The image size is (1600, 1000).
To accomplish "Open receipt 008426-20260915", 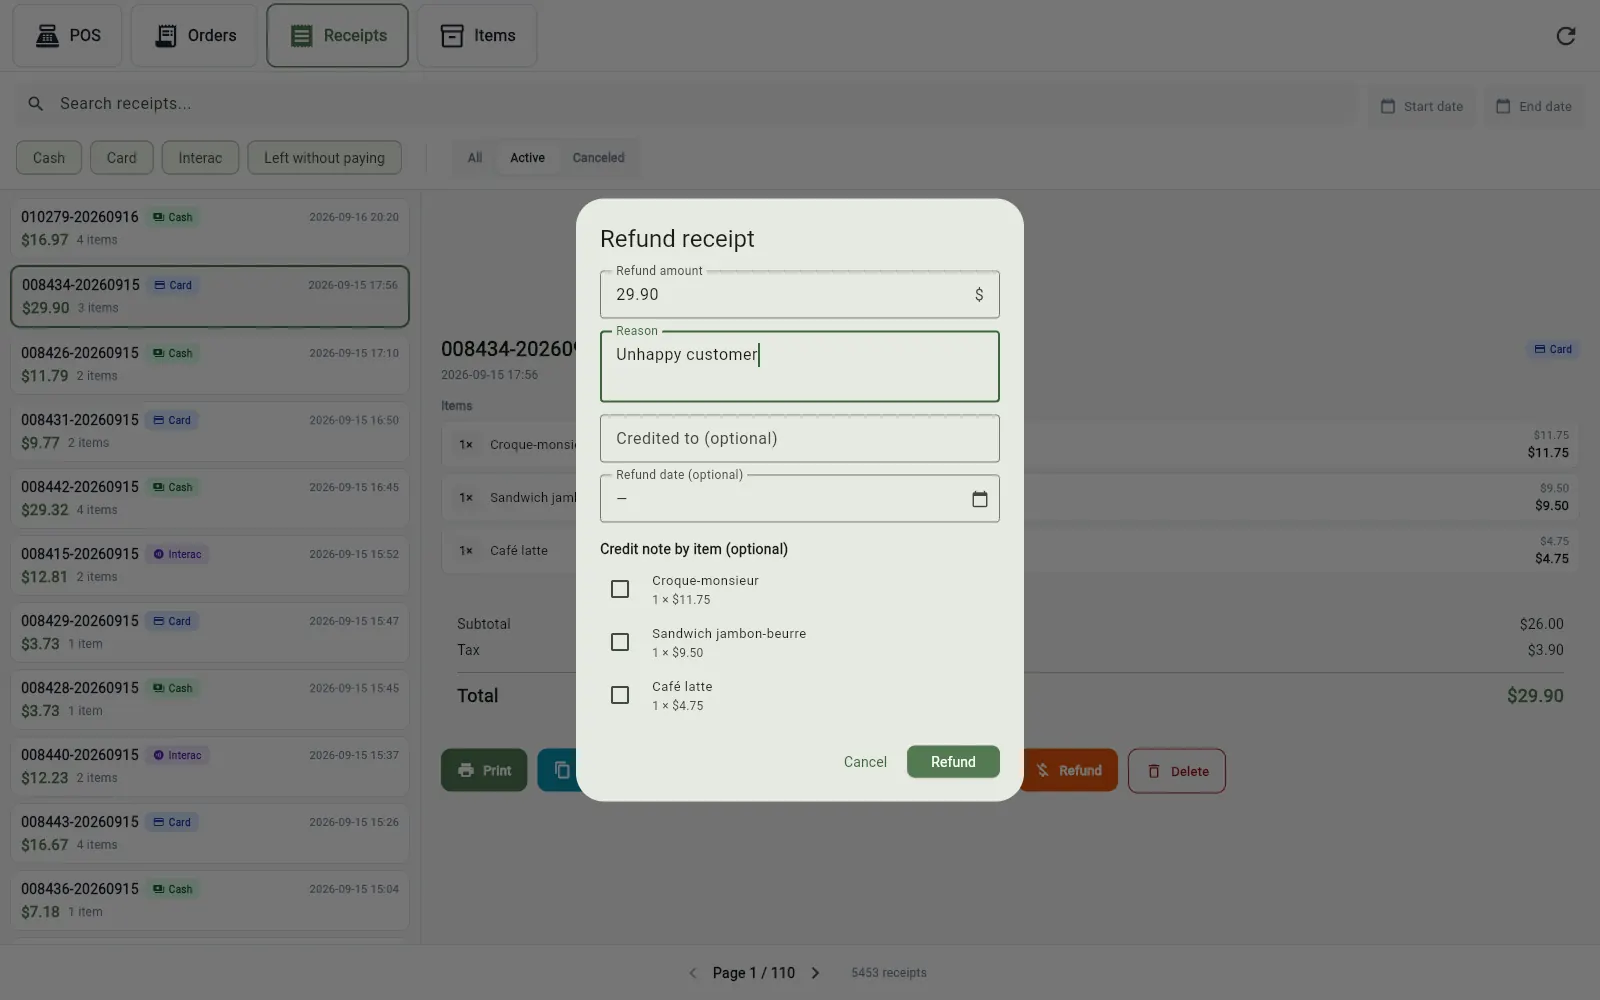I will click(210, 365).
